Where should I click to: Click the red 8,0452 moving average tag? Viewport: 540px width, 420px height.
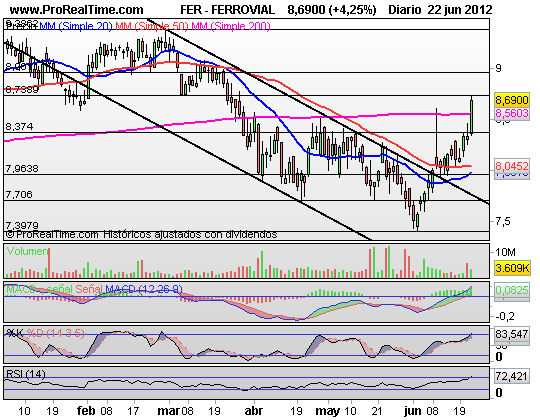pyautogui.click(x=512, y=166)
